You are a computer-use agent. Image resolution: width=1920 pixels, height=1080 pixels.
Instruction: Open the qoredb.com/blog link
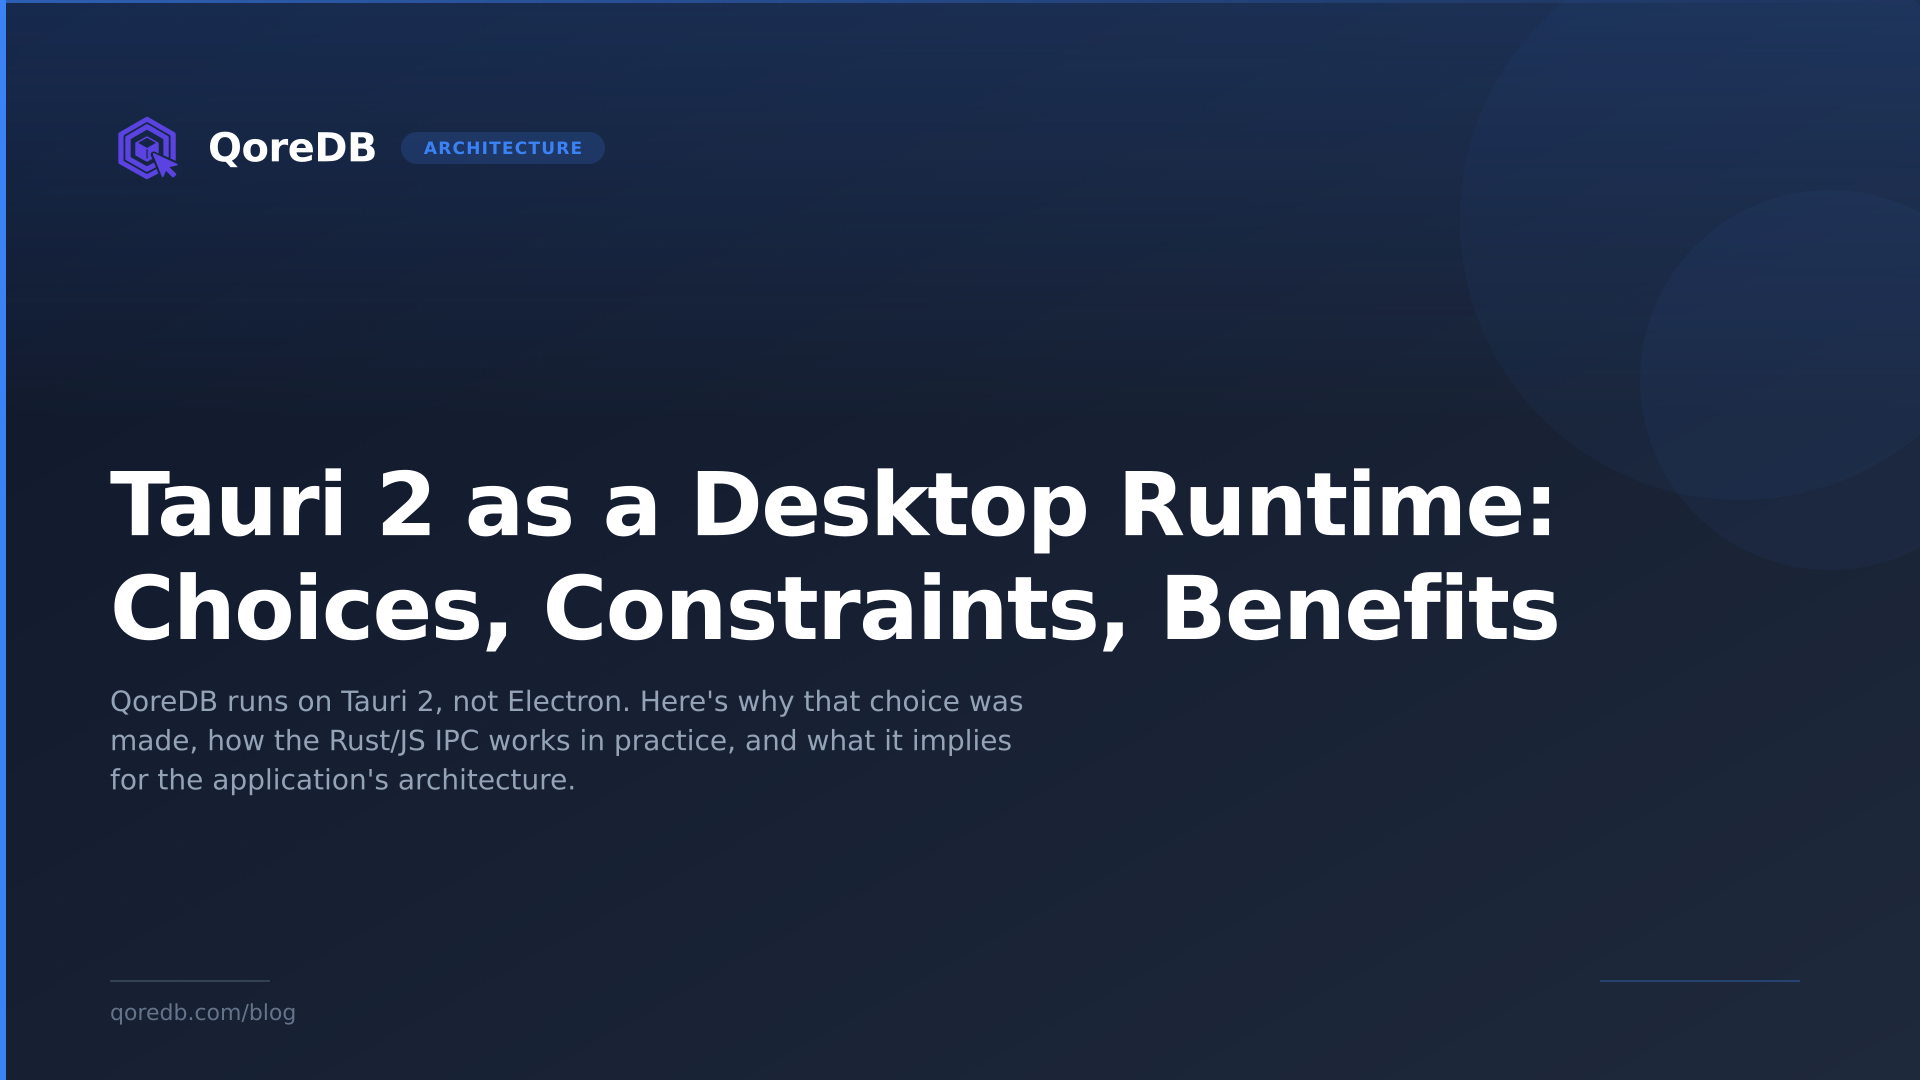(203, 1013)
